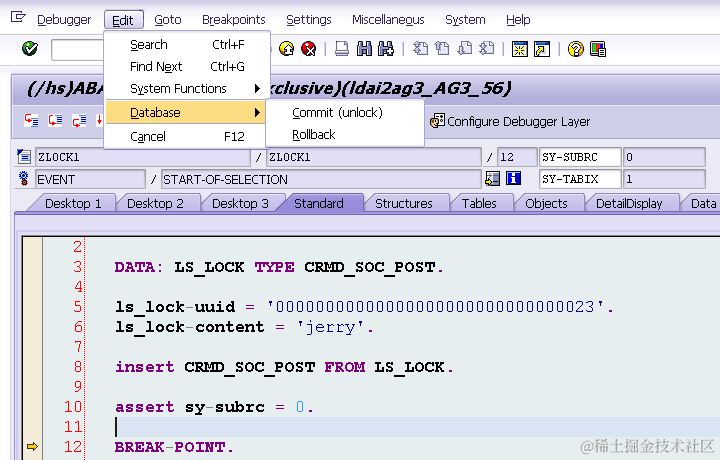
Task: Click the START-OF-SELECTION field
Action: tap(321, 179)
